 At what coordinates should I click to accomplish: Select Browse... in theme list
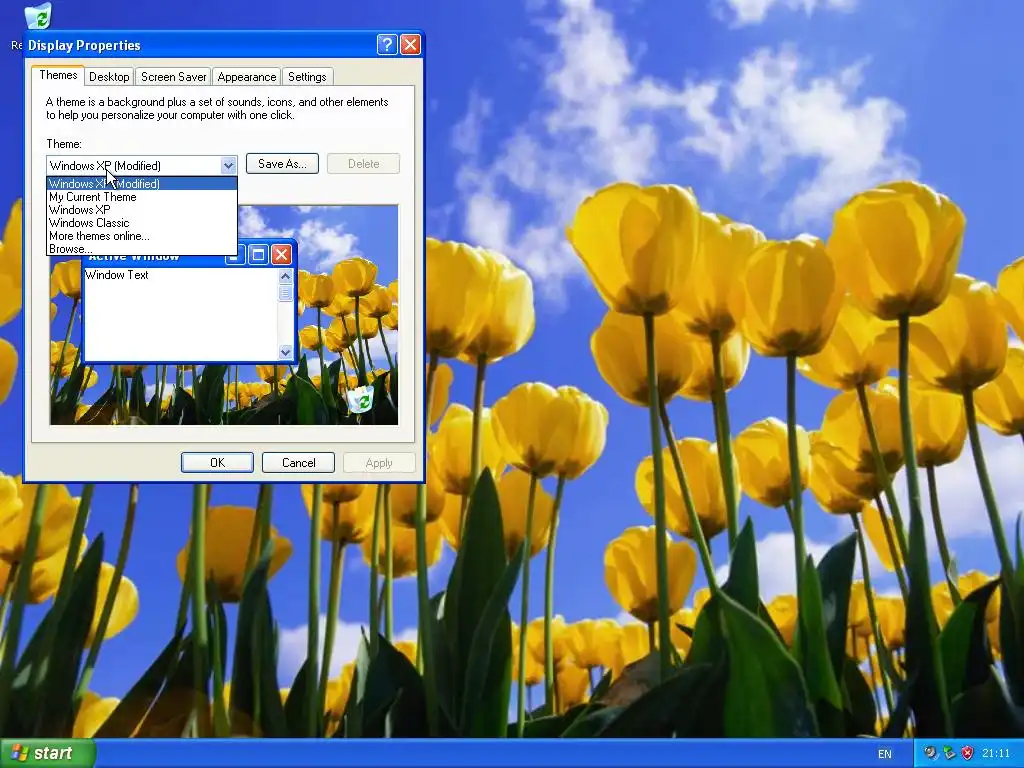coord(142,249)
